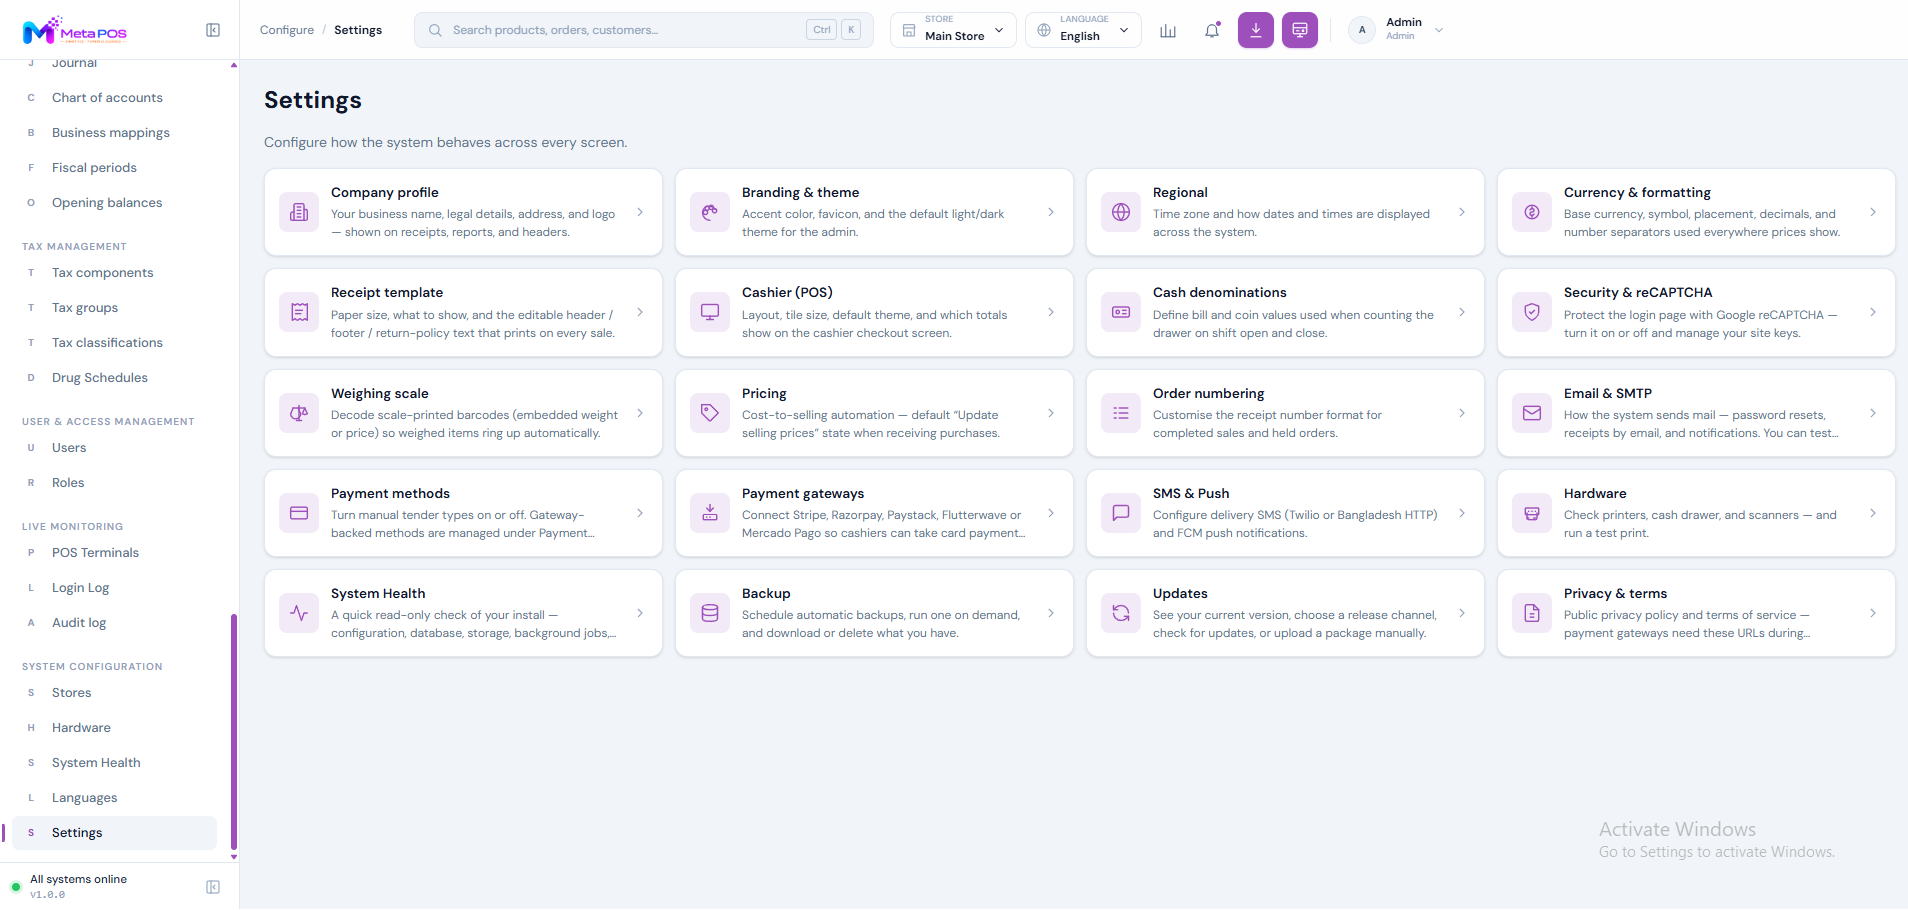
Task: Click the chevron on Updates card
Action: [1462, 613]
